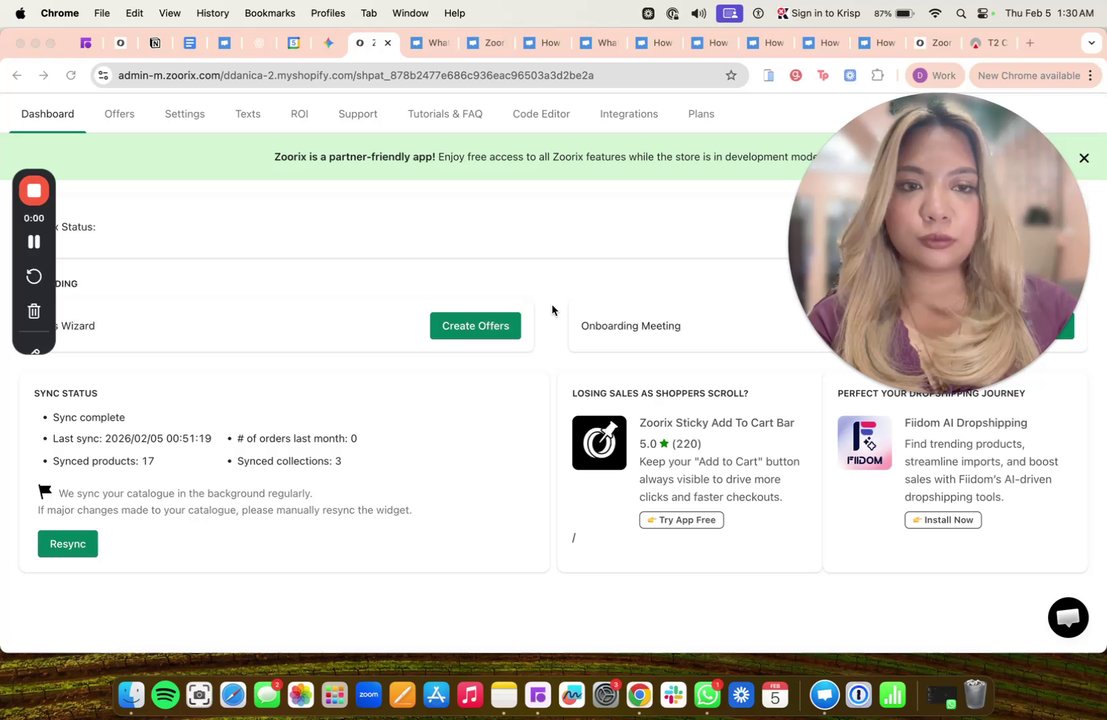Open Zoom from the dock
The height and width of the screenshot is (720, 1107).
click(369, 695)
